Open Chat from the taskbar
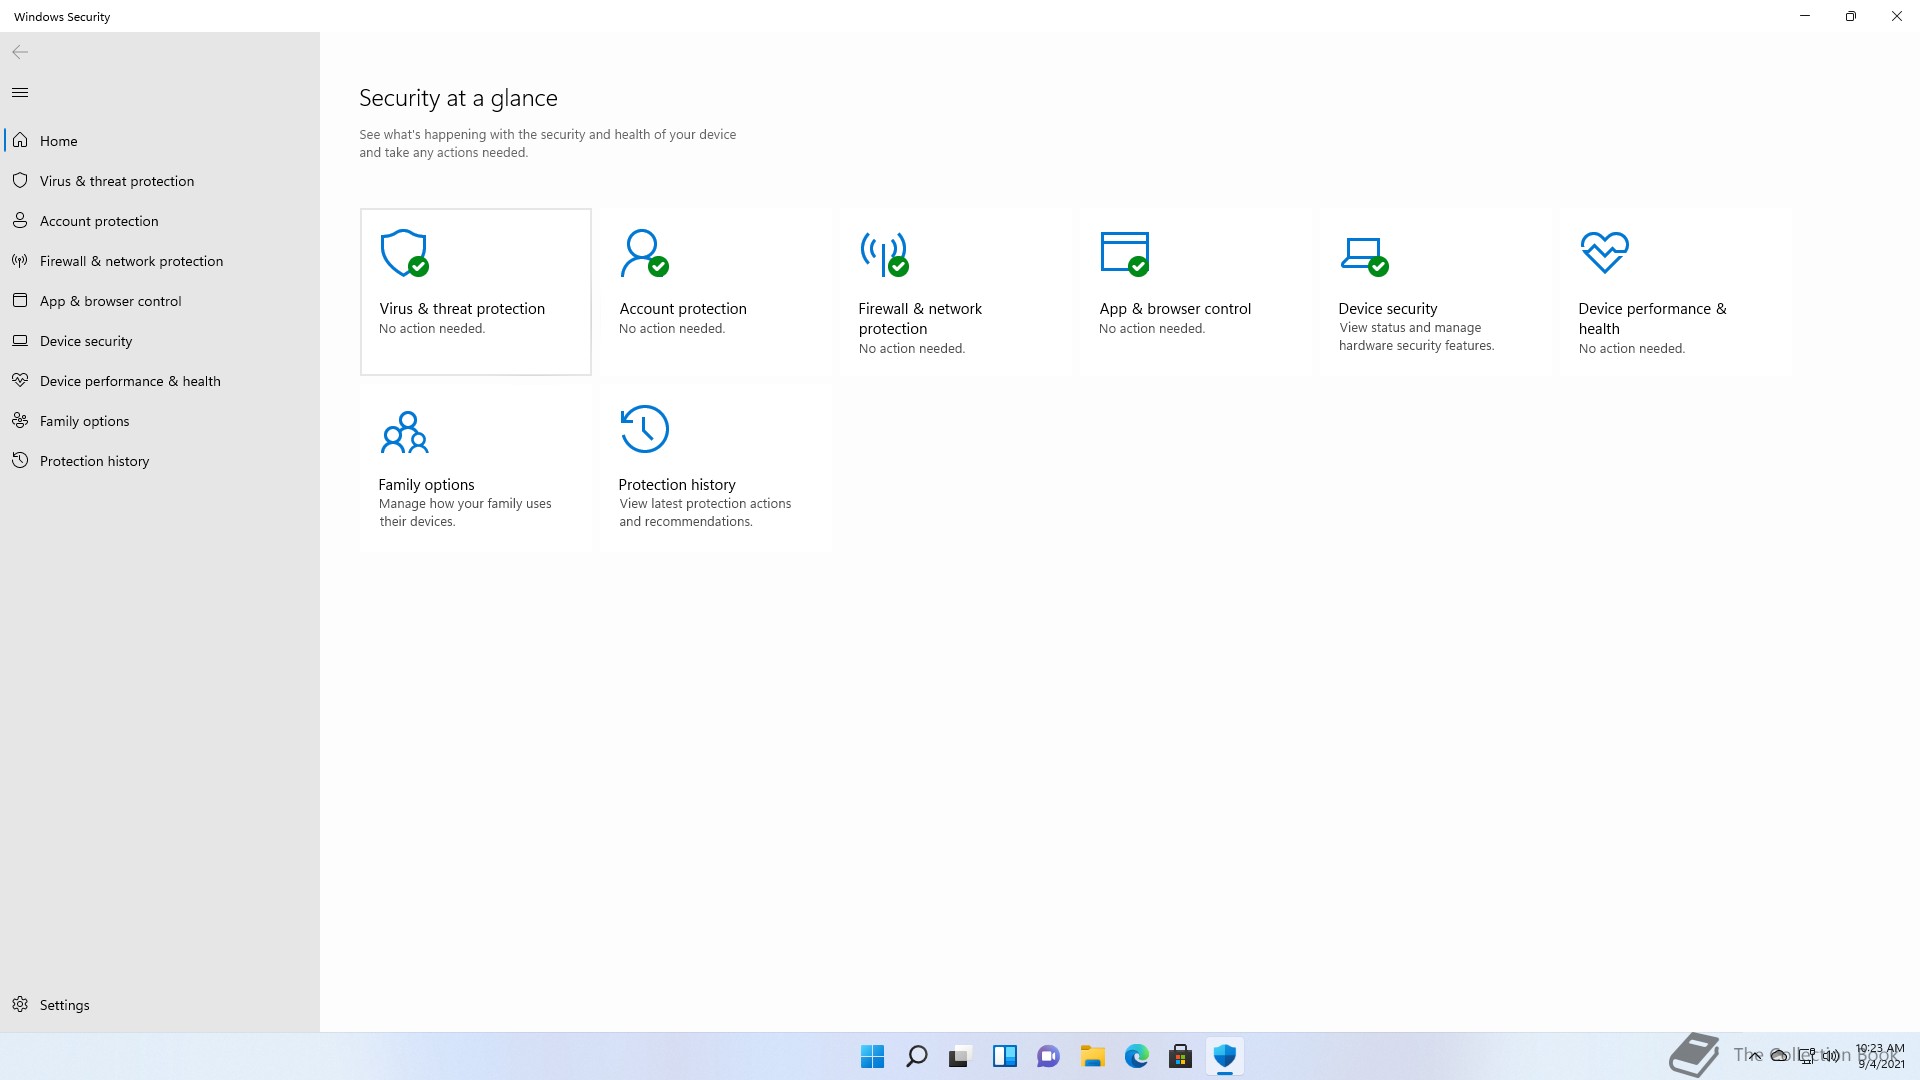Image resolution: width=1920 pixels, height=1080 pixels. coord(1048,1056)
